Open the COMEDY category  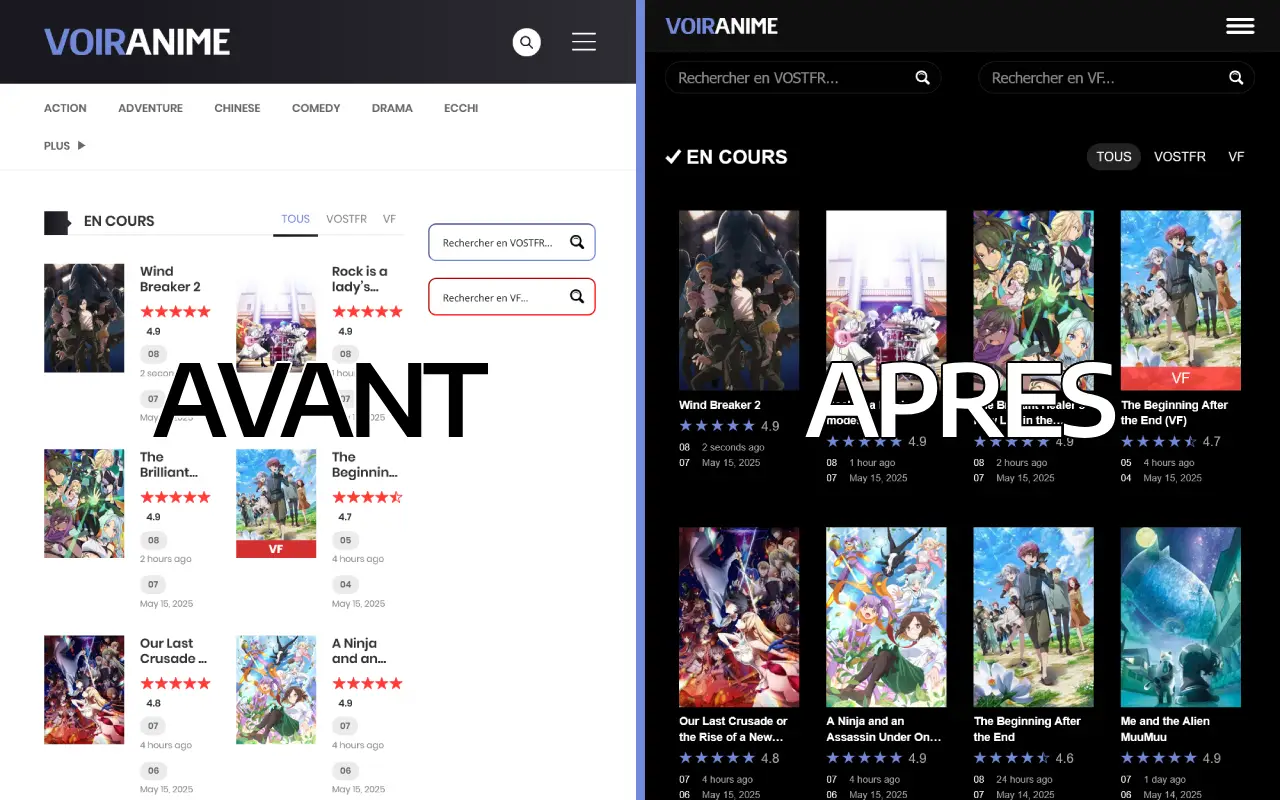pyautogui.click(x=315, y=108)
